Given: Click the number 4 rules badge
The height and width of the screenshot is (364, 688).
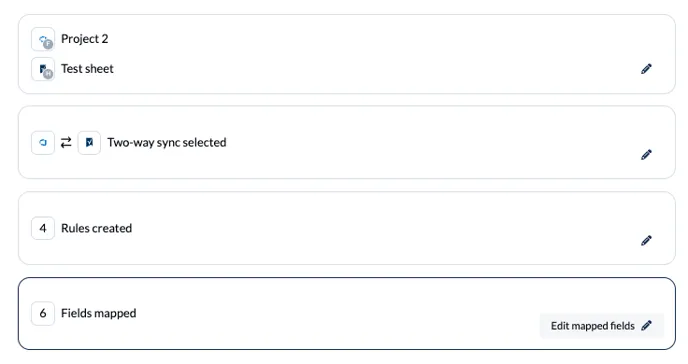Looking at the screenshot, I should pyautogui.click(x=43, y=228).
